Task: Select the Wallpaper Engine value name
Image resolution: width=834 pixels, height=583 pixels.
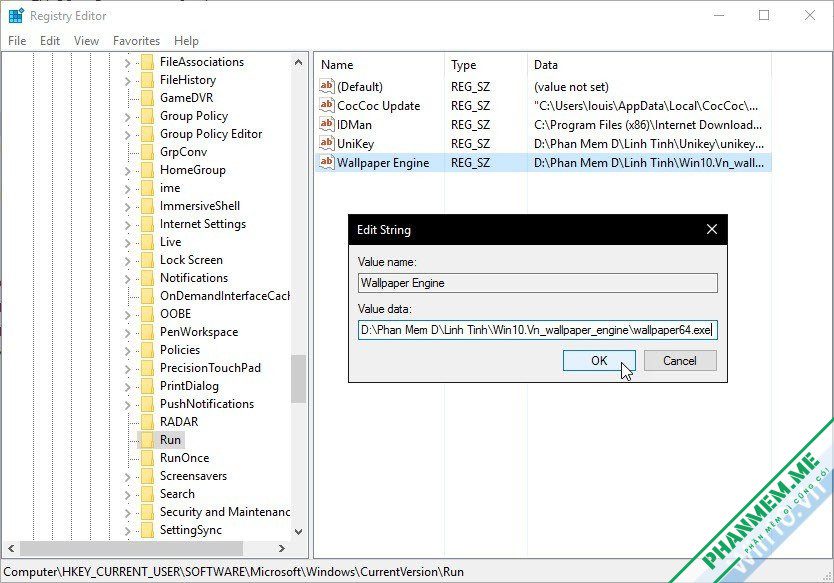Action: tap(383, 163)
